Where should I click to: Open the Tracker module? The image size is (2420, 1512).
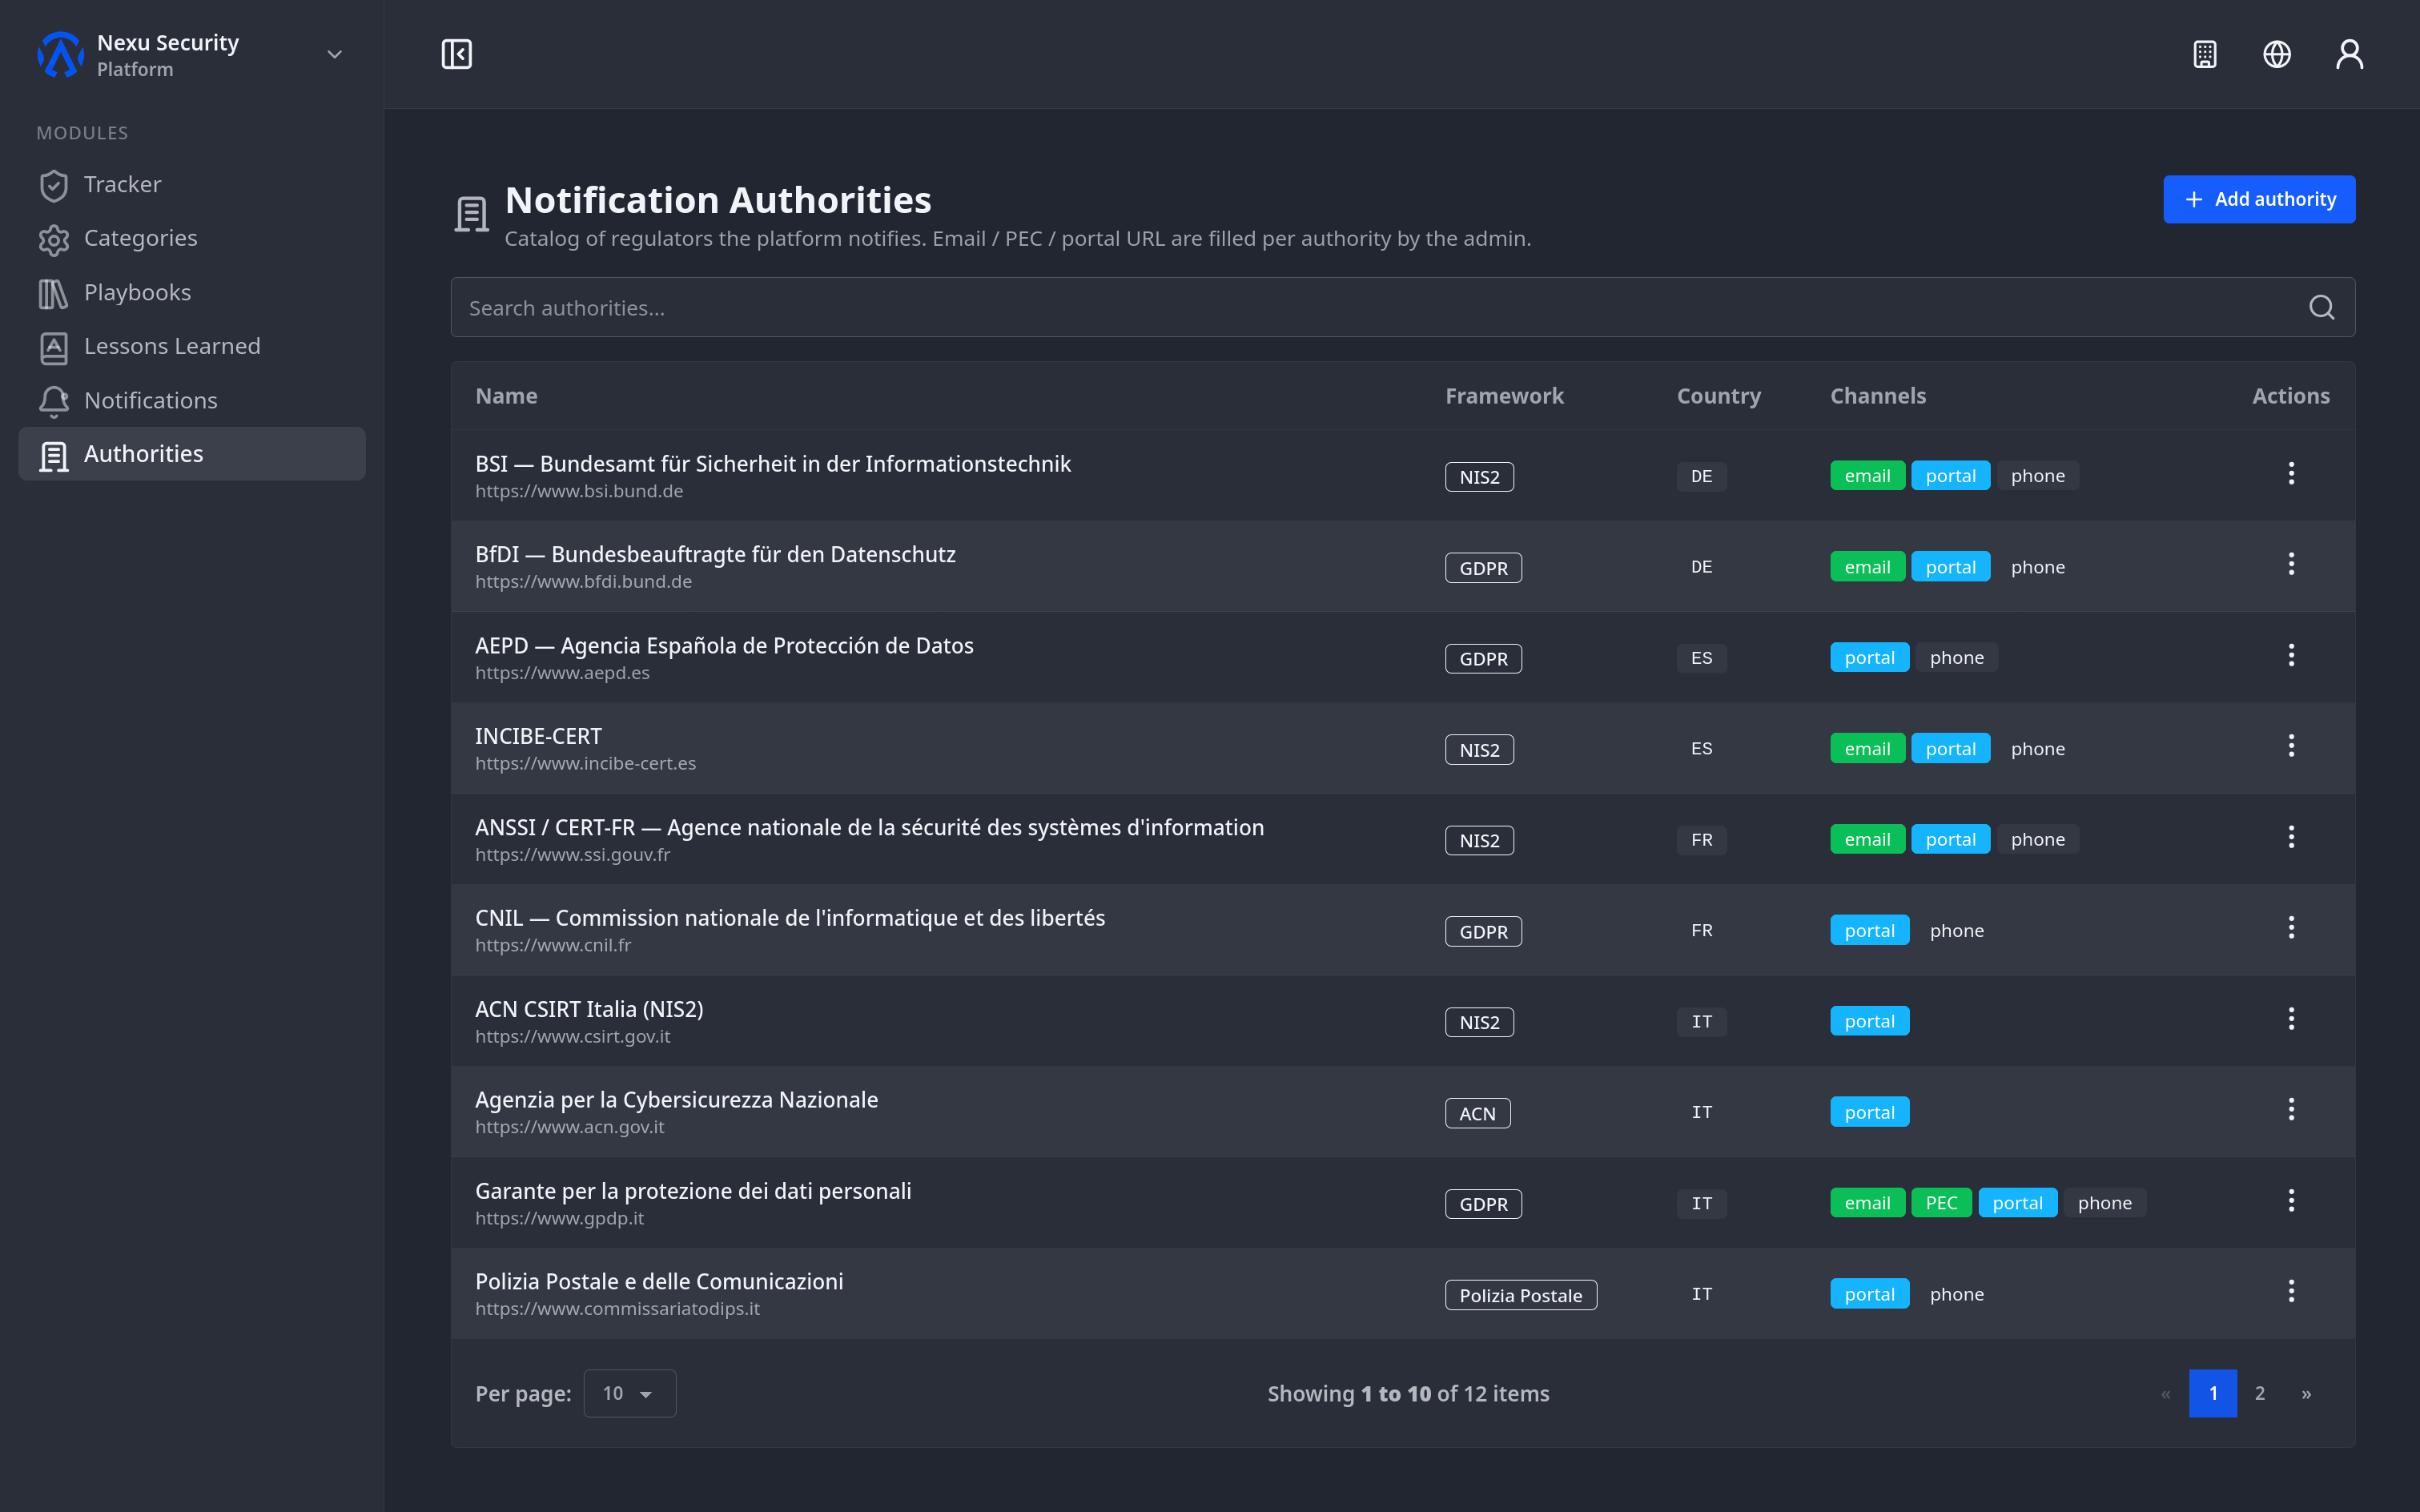click(192, 185)
